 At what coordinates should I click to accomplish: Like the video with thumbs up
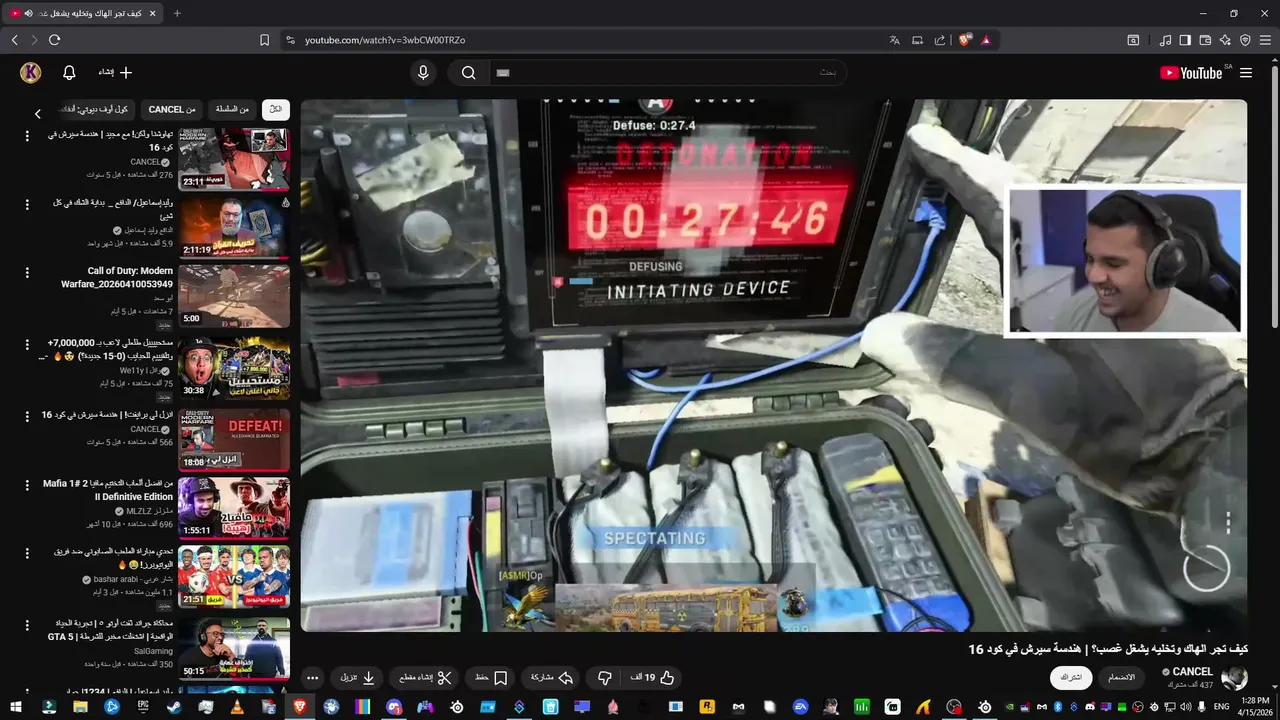(x=653, y=678)
